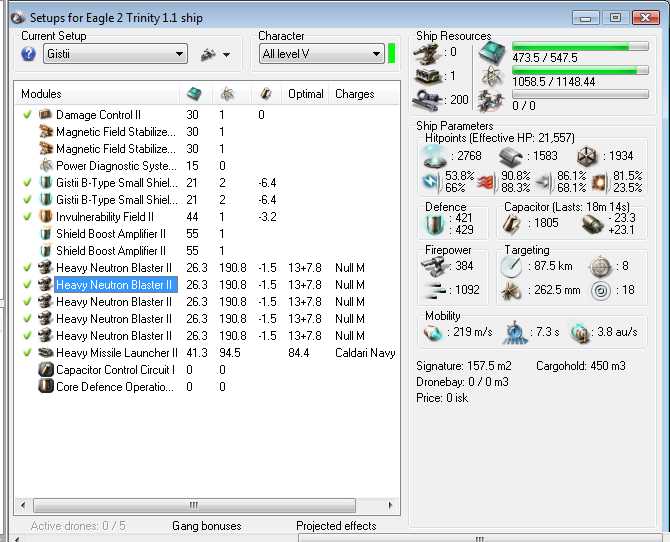Image resolution: width=670 pixels, height=542 pixels.
Task: Click the blue help question mark icon
Action: coord(28,54)
